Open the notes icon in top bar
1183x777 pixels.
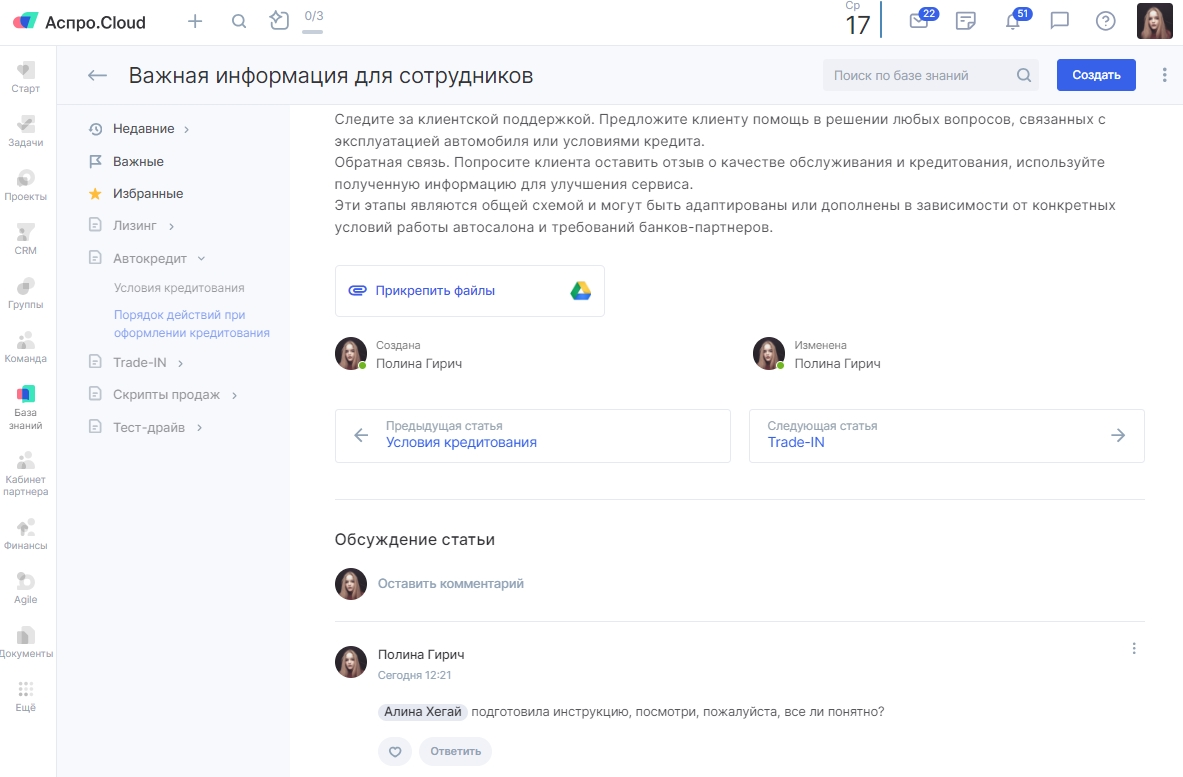(x=965, y=21)
